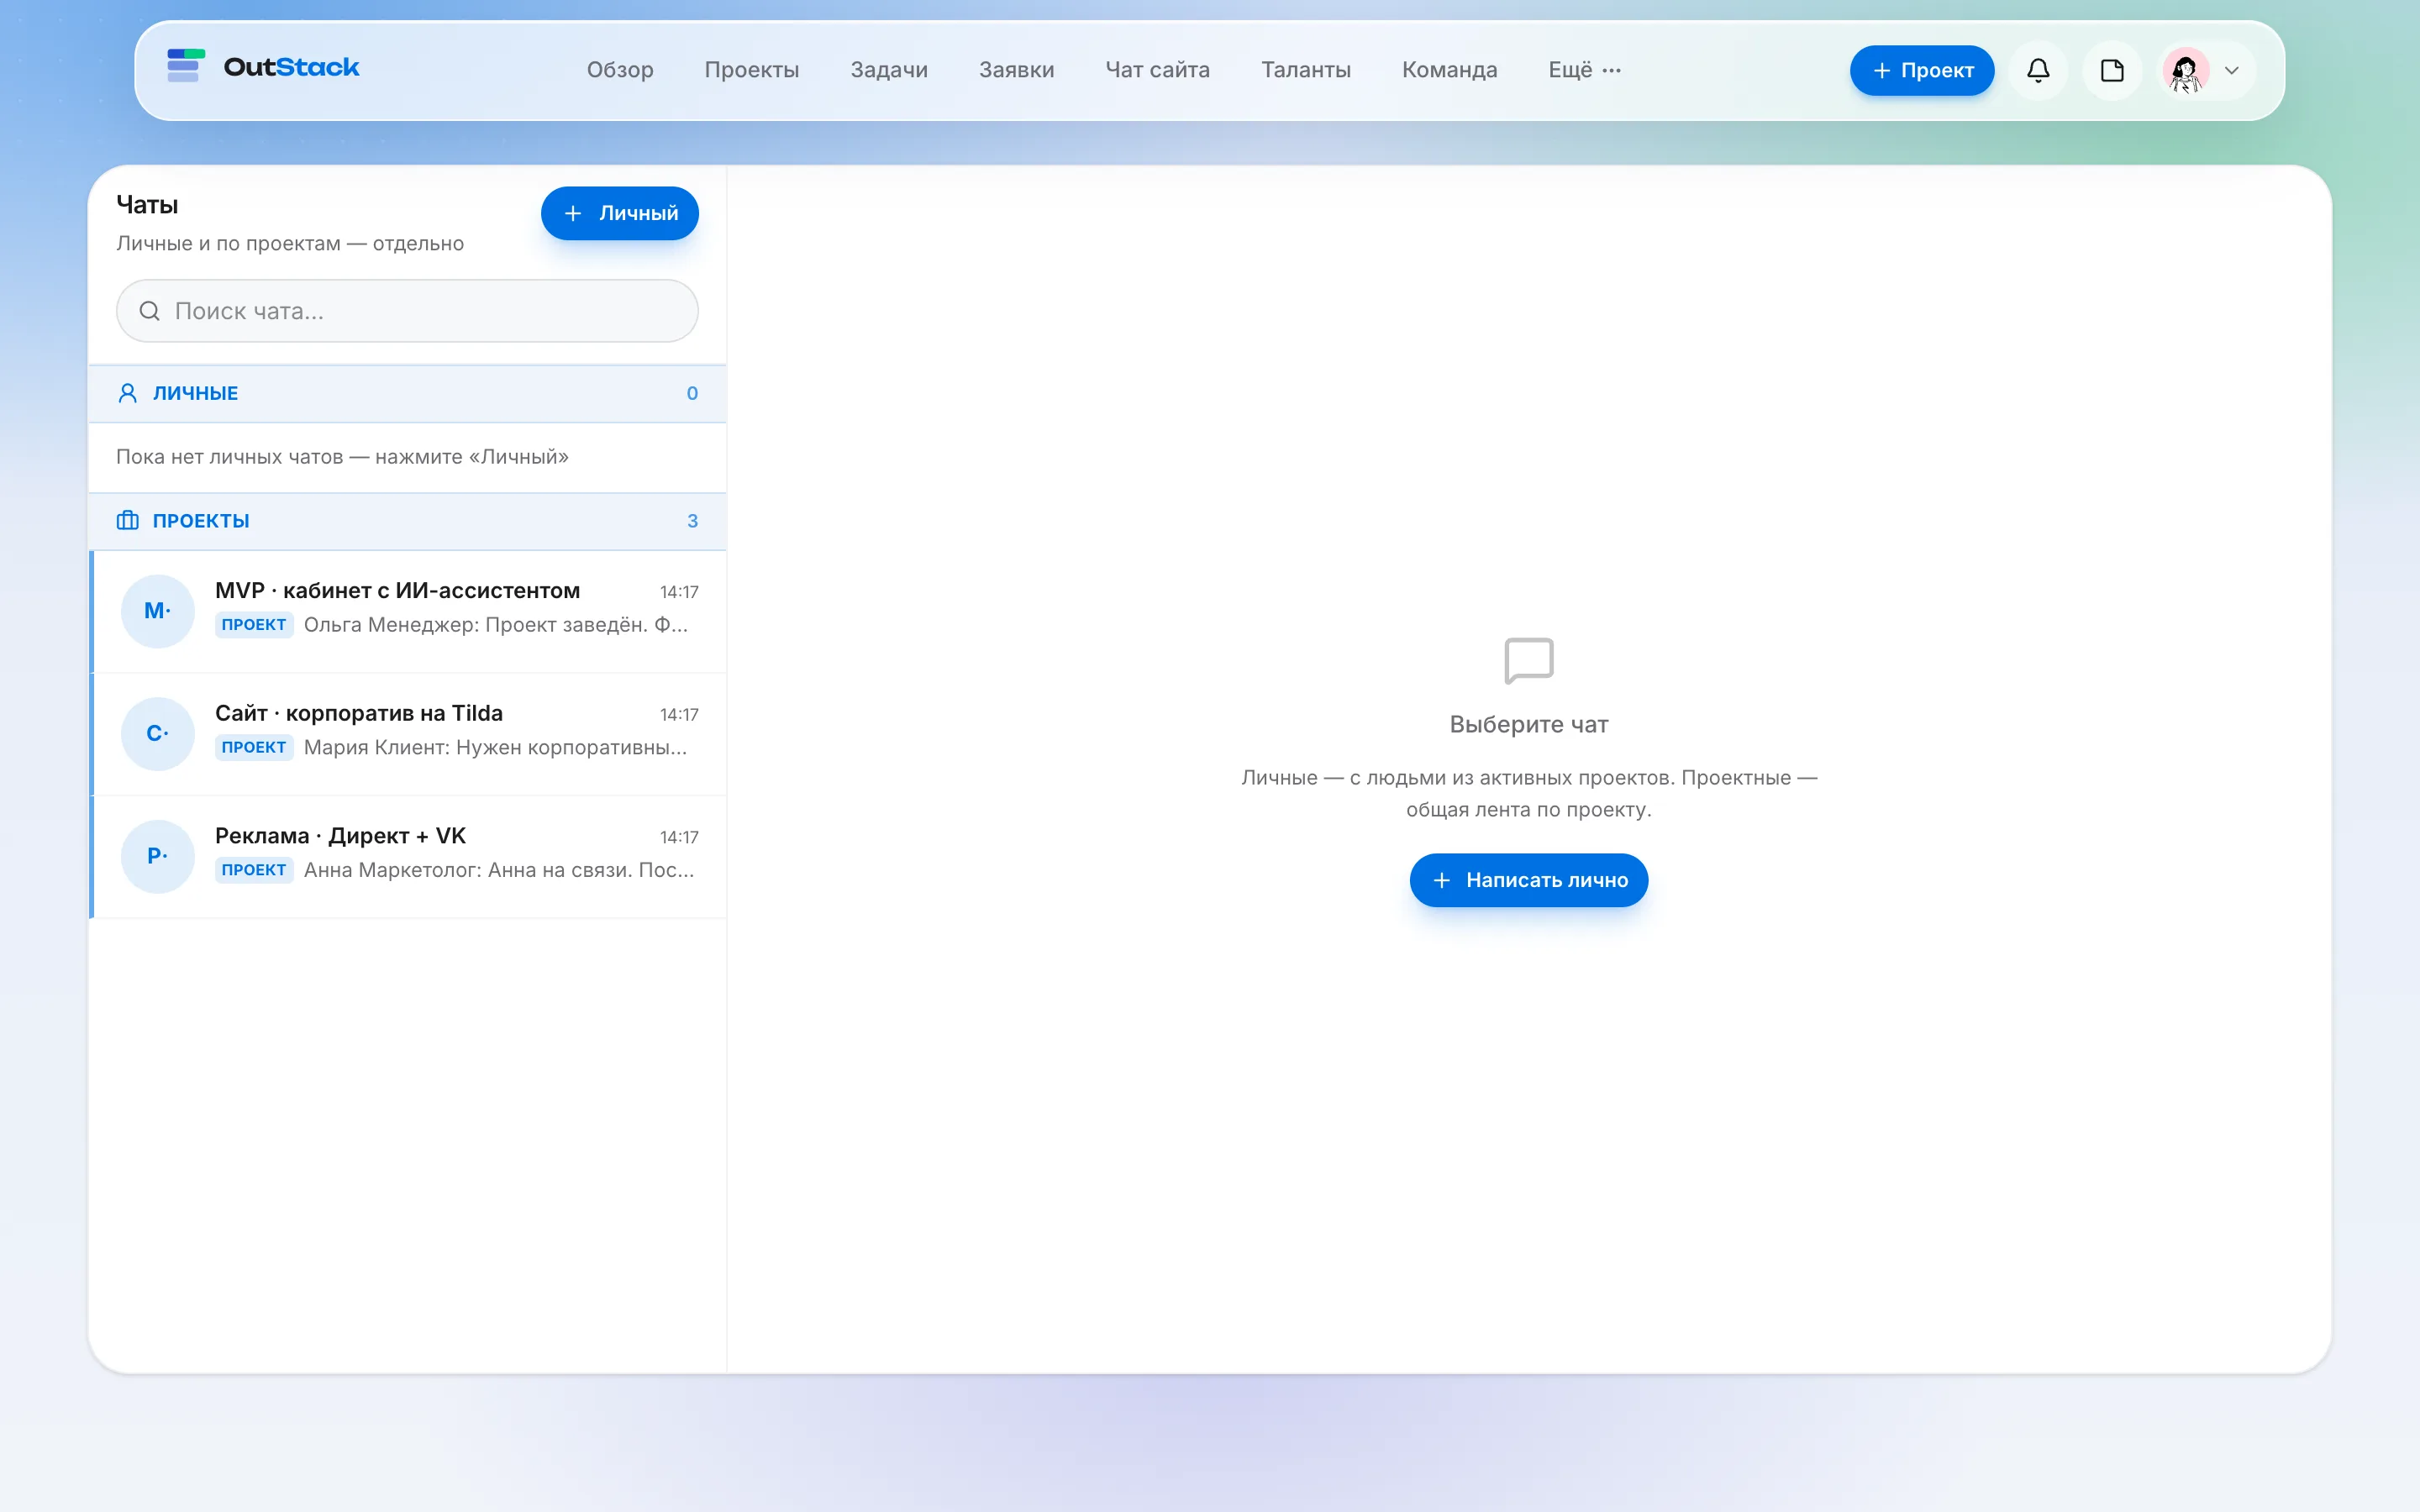Go to the Обзор tab
The height and width of the screenshot is (1512, 2420).
pos(620,70)
